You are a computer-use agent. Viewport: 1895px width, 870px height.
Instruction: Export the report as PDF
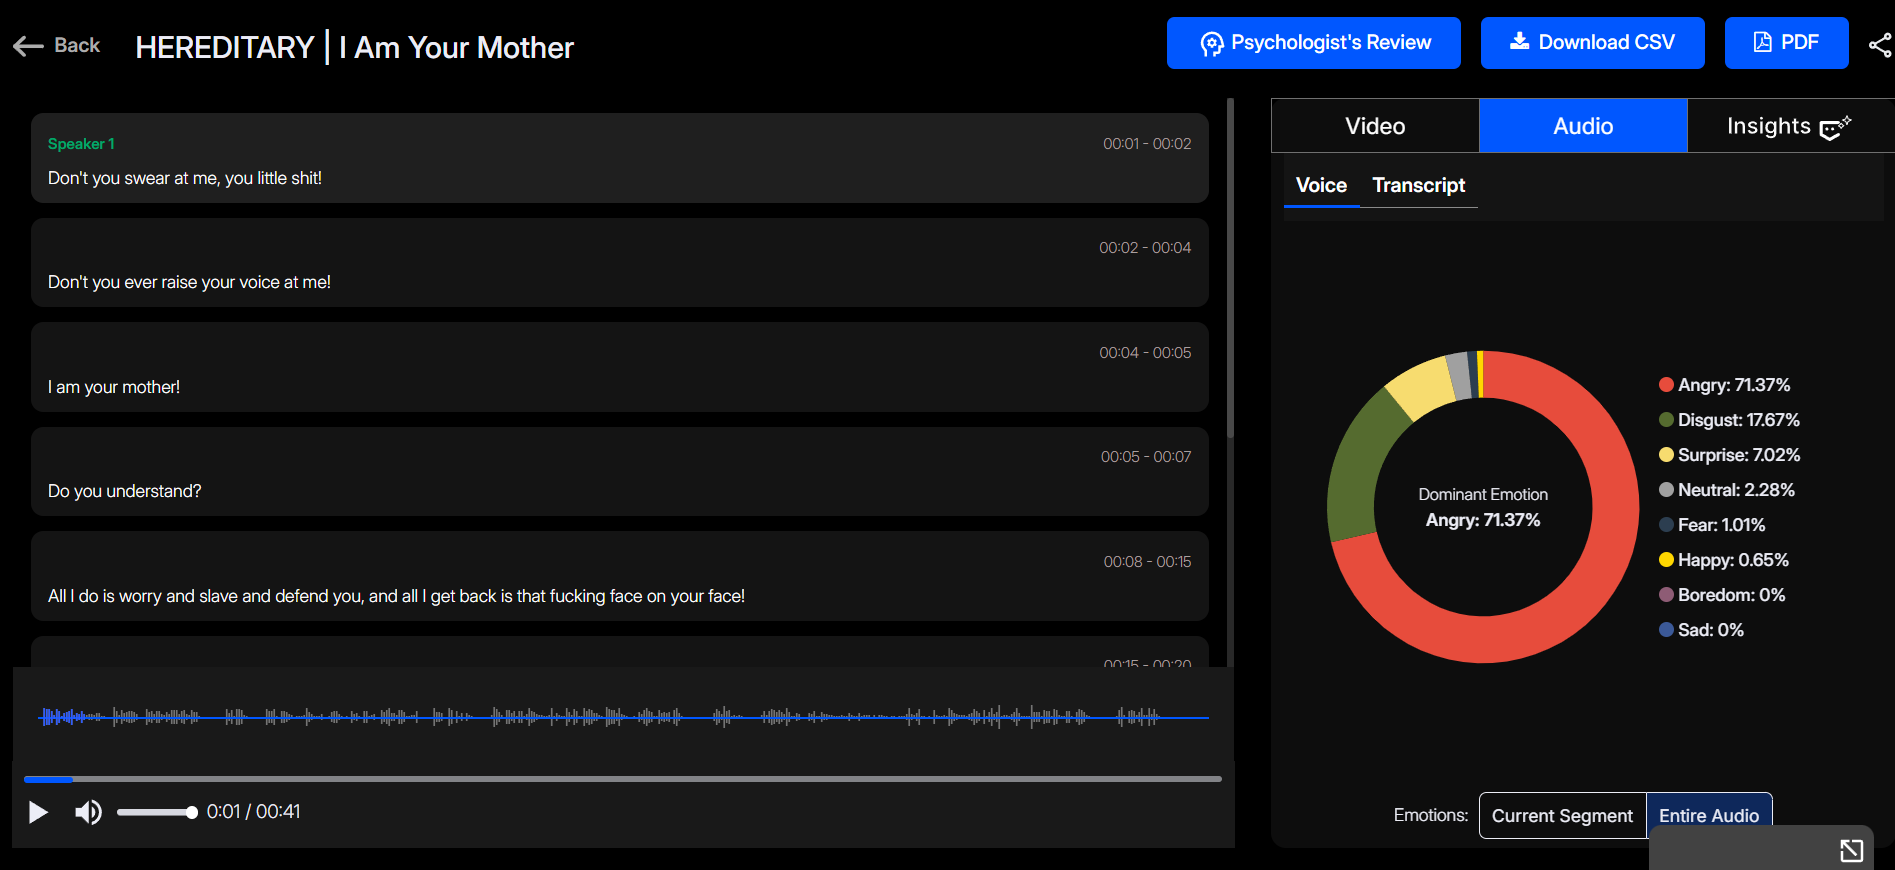point(1786,43)
